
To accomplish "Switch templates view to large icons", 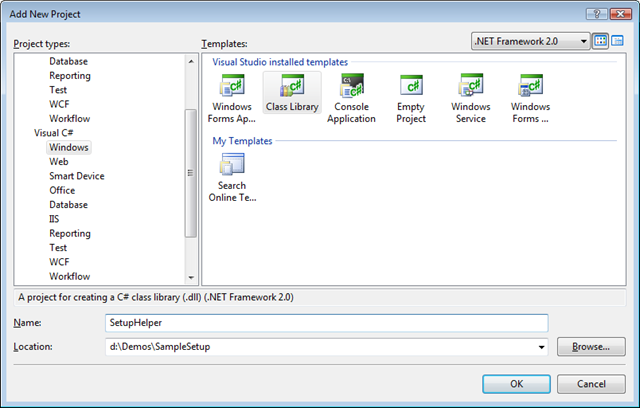I will click(x=600, y=41).
